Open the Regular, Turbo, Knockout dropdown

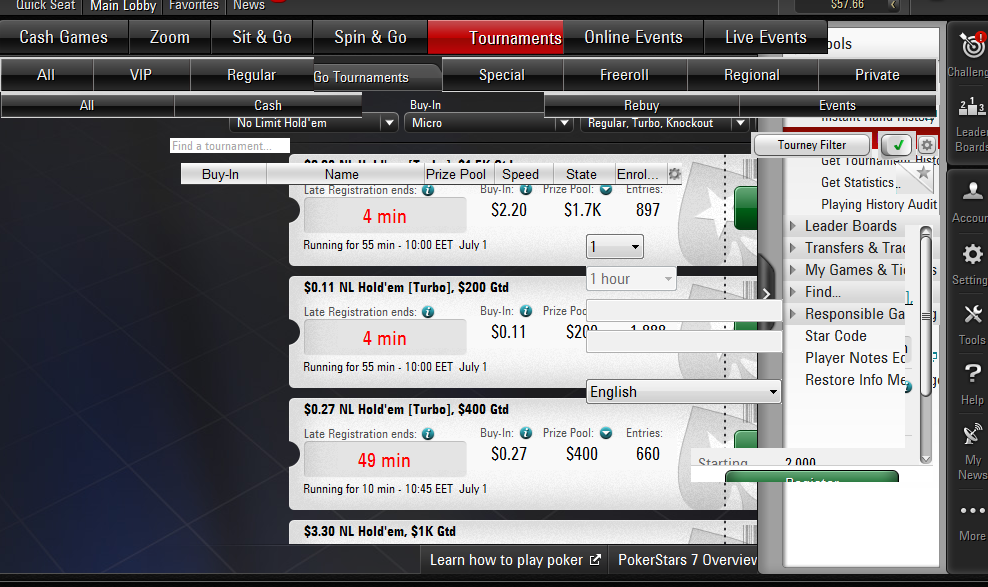[x=664, y=123]
